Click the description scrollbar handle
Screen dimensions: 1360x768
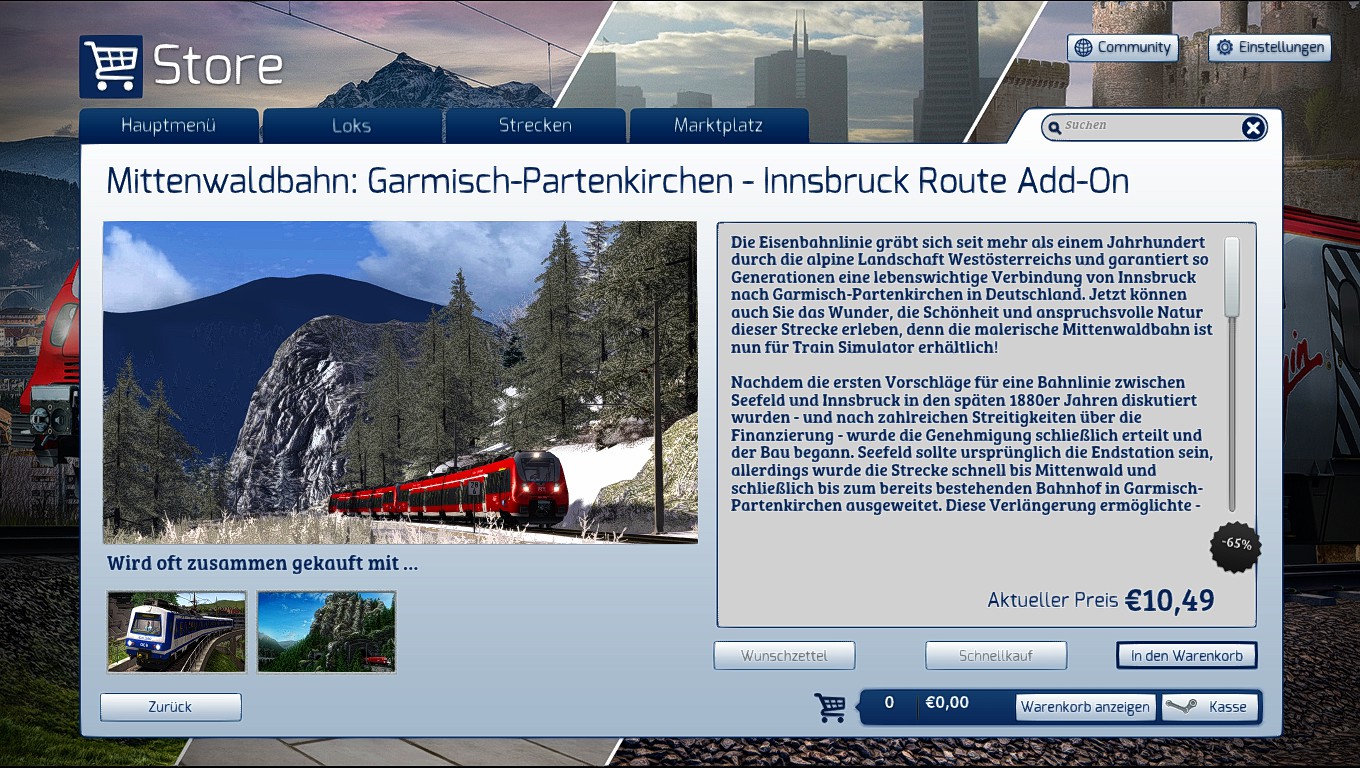(x=1232, y=277)
